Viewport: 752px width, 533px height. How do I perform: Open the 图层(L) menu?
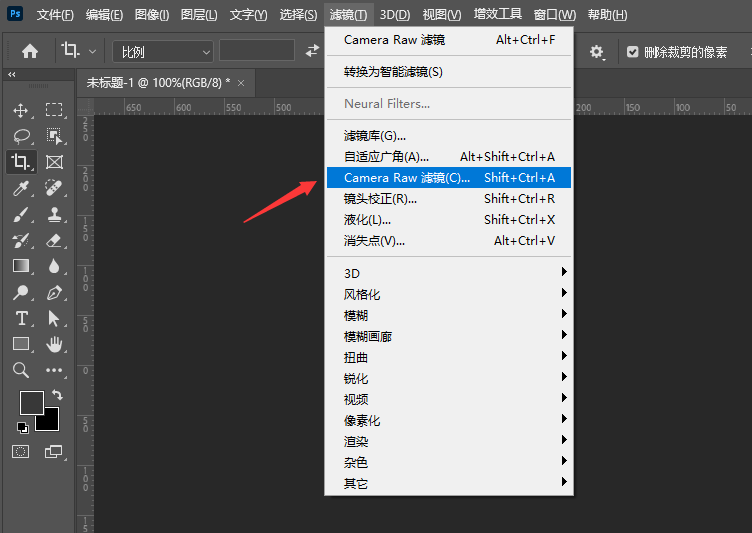click(199, 14)
